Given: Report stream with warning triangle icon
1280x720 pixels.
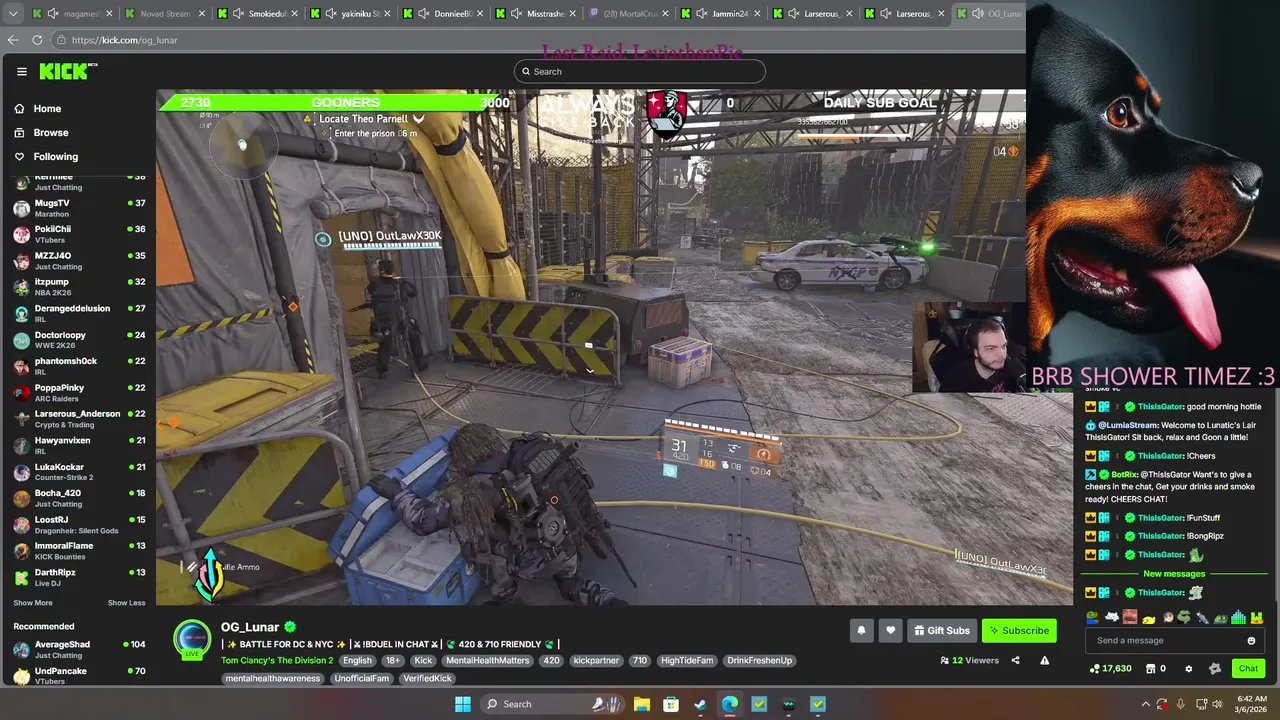Looking at the screenshot, I should 1044,660.
